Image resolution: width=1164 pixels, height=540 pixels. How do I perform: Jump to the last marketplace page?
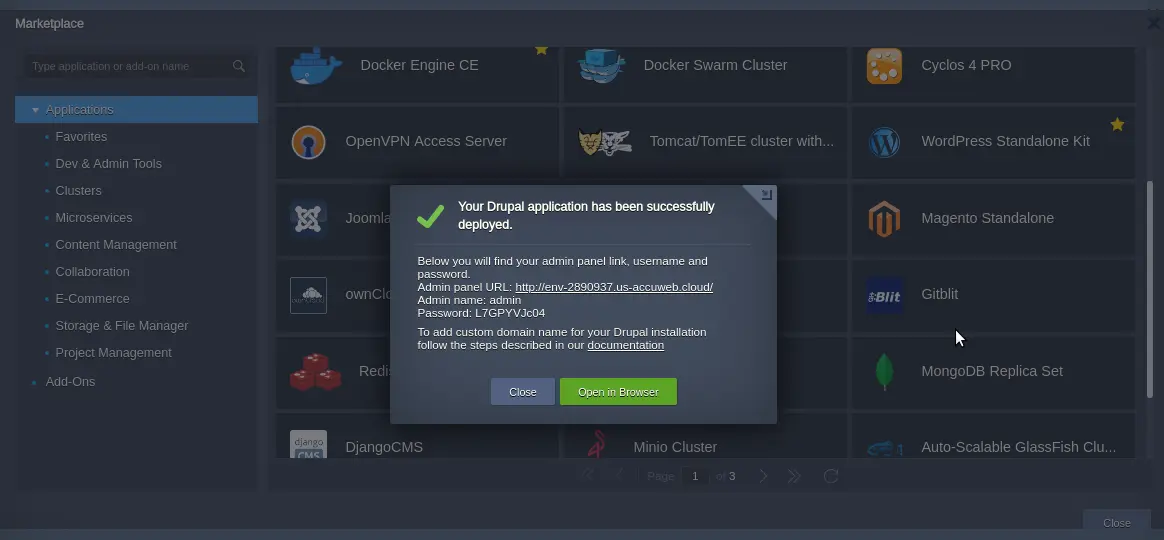[794, 476]
